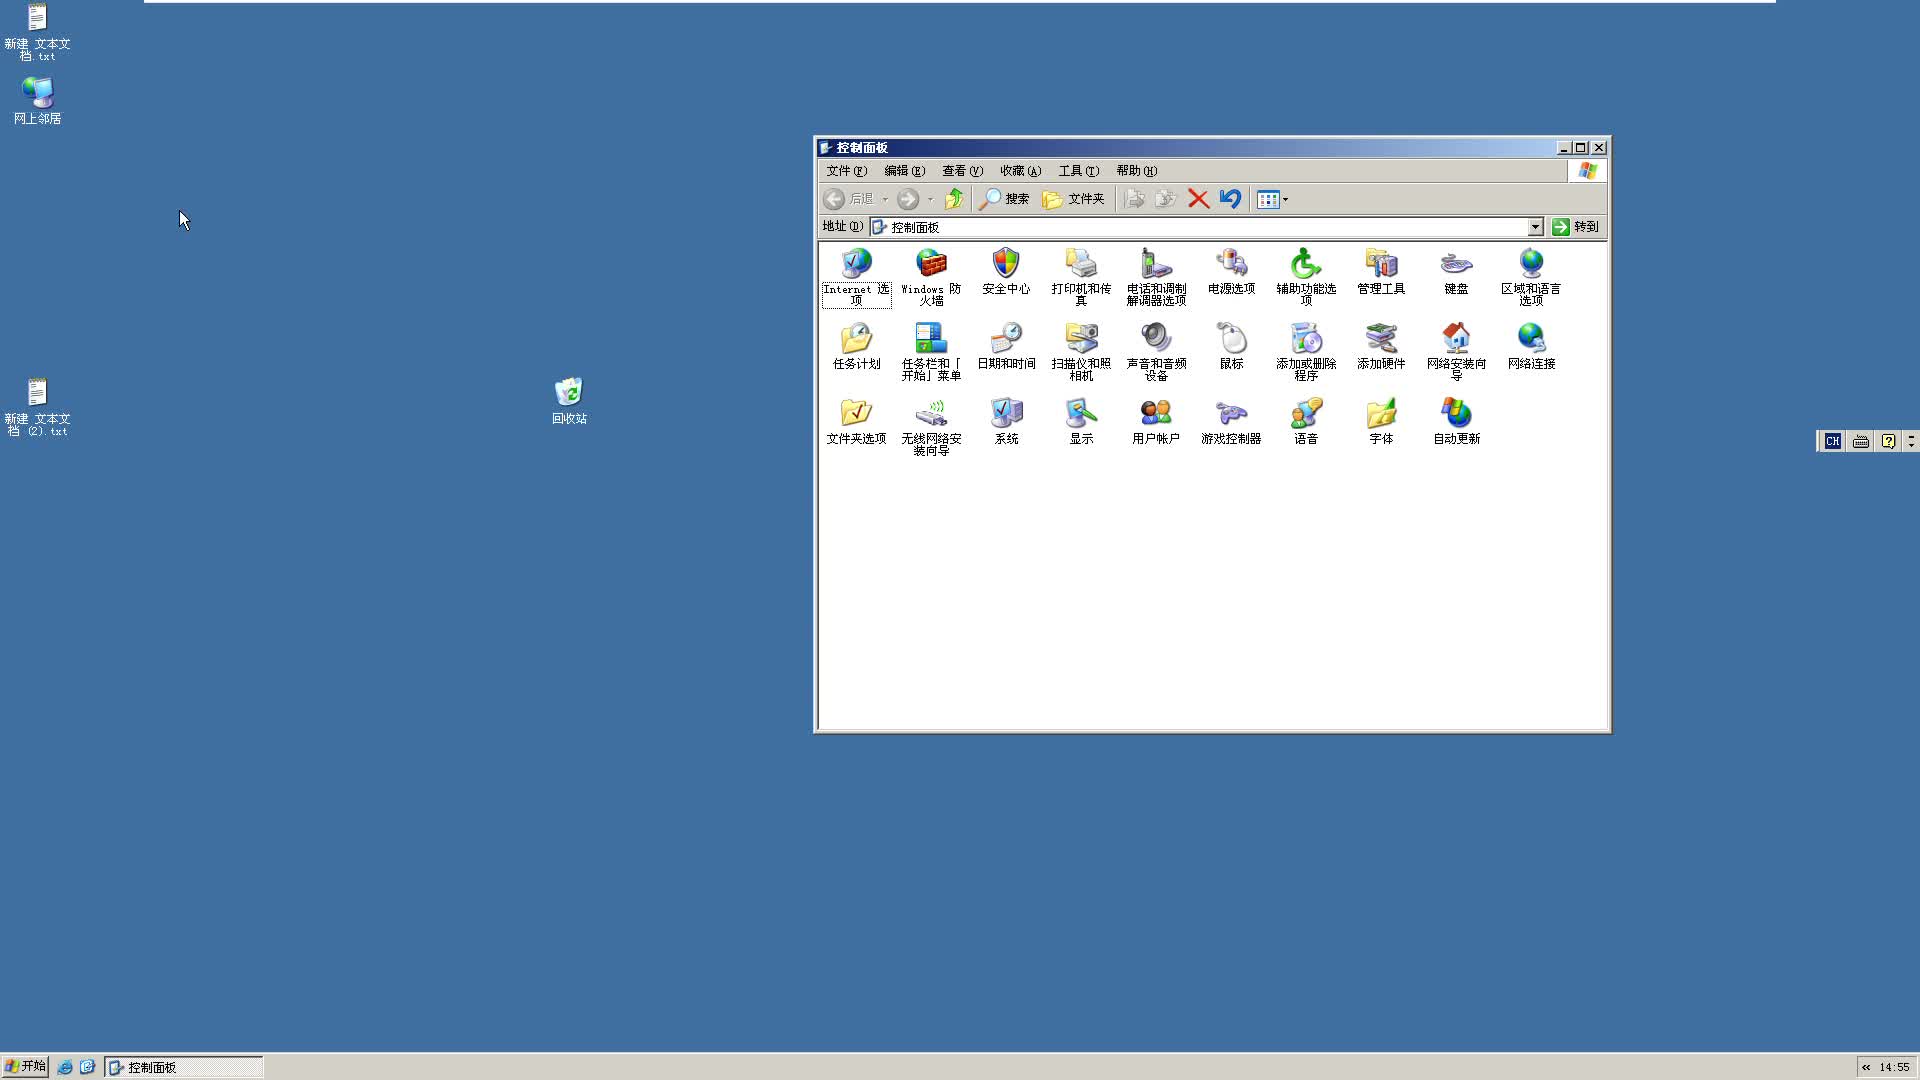Click the language bar help icon
The image size is (1920, 1080).
click(1888, 441)
